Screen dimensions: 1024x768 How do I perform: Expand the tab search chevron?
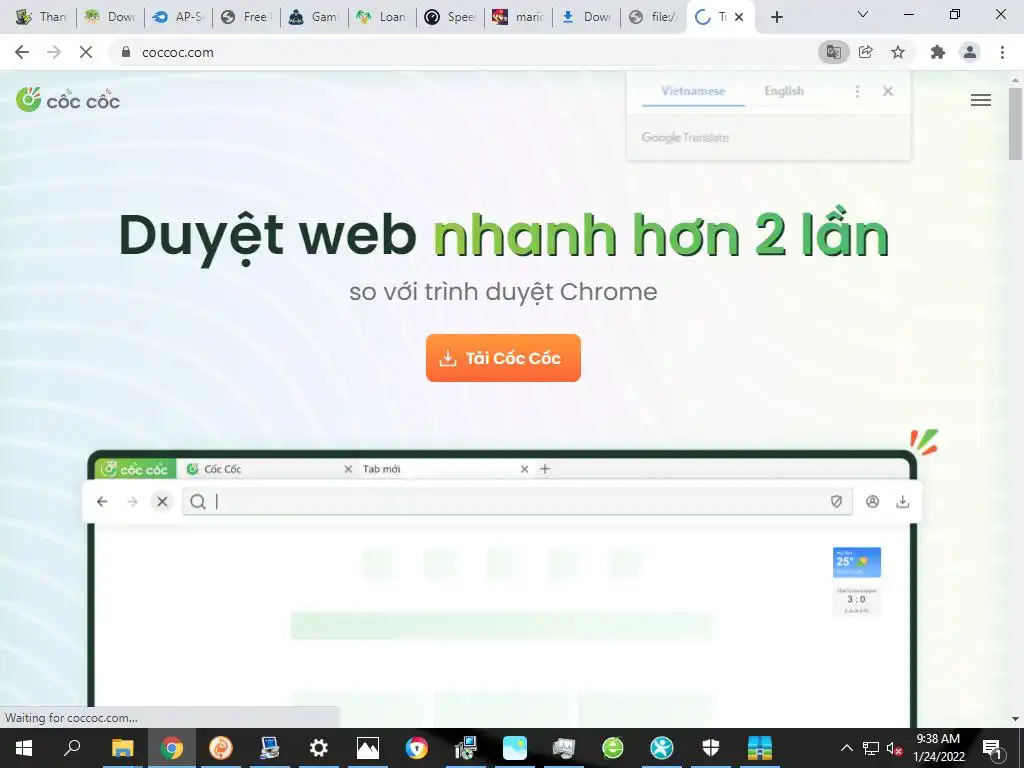tap(863, 14)
